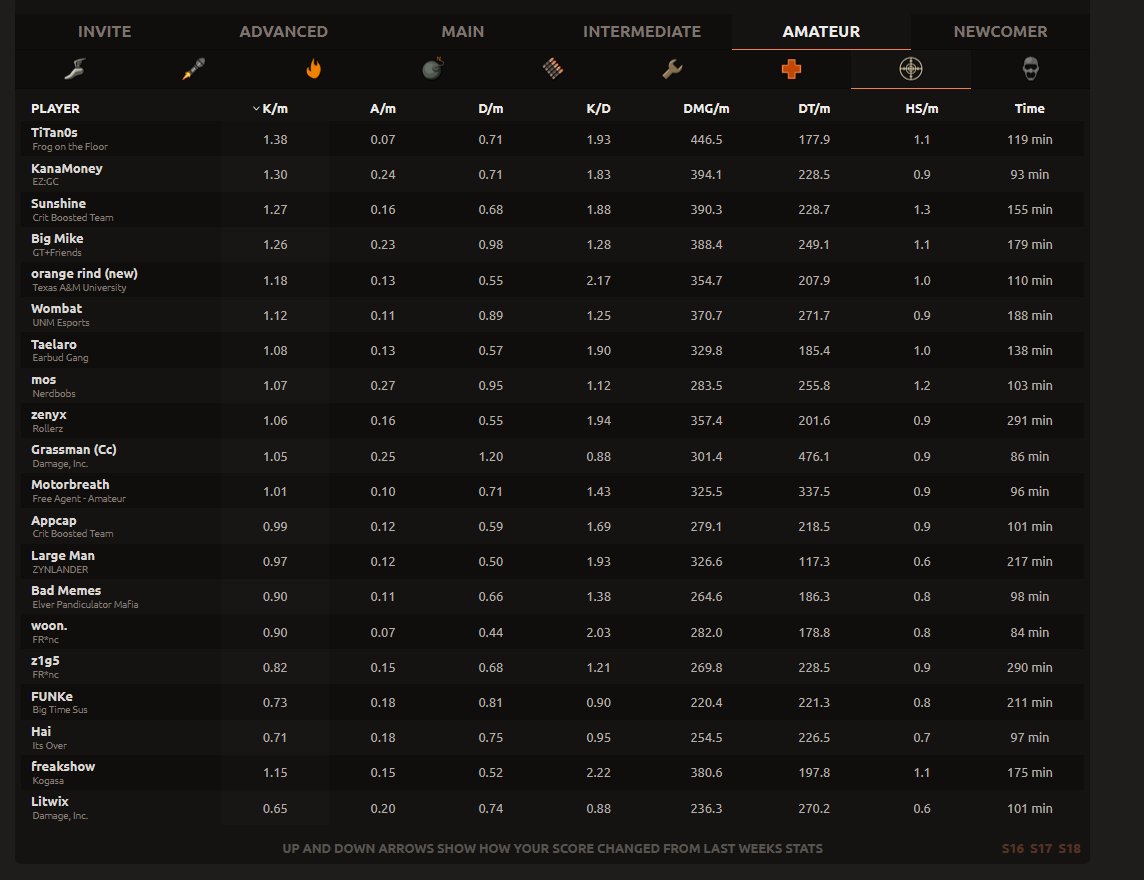1144x880 pixels.
Task: Select the Engineer wrench class icon
Action: pos(672,69)
